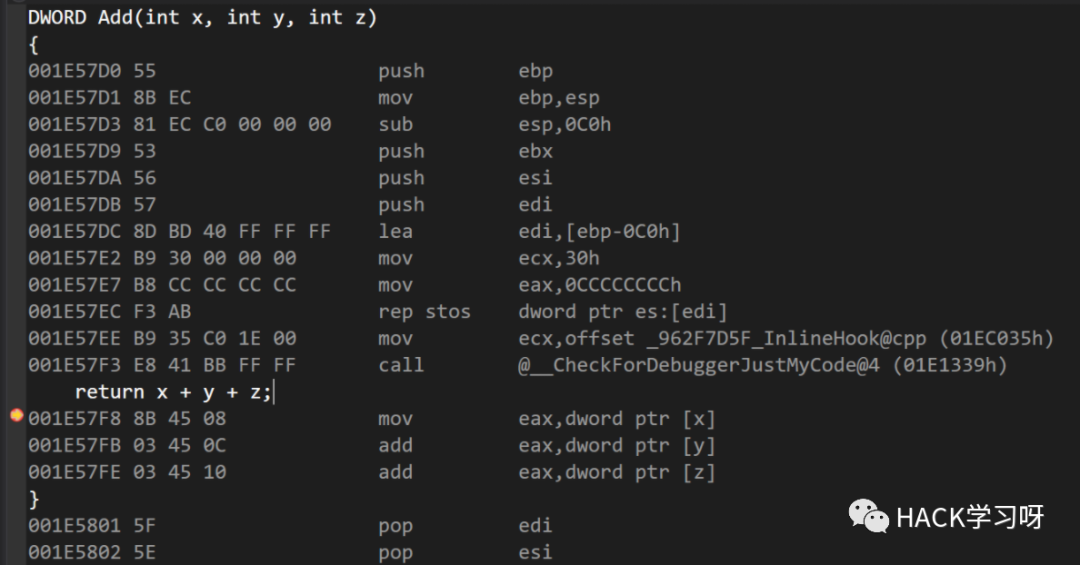1080x565 pixels.
Task: Click the WeChat logo in the watermark
Action: pos(869,517)
